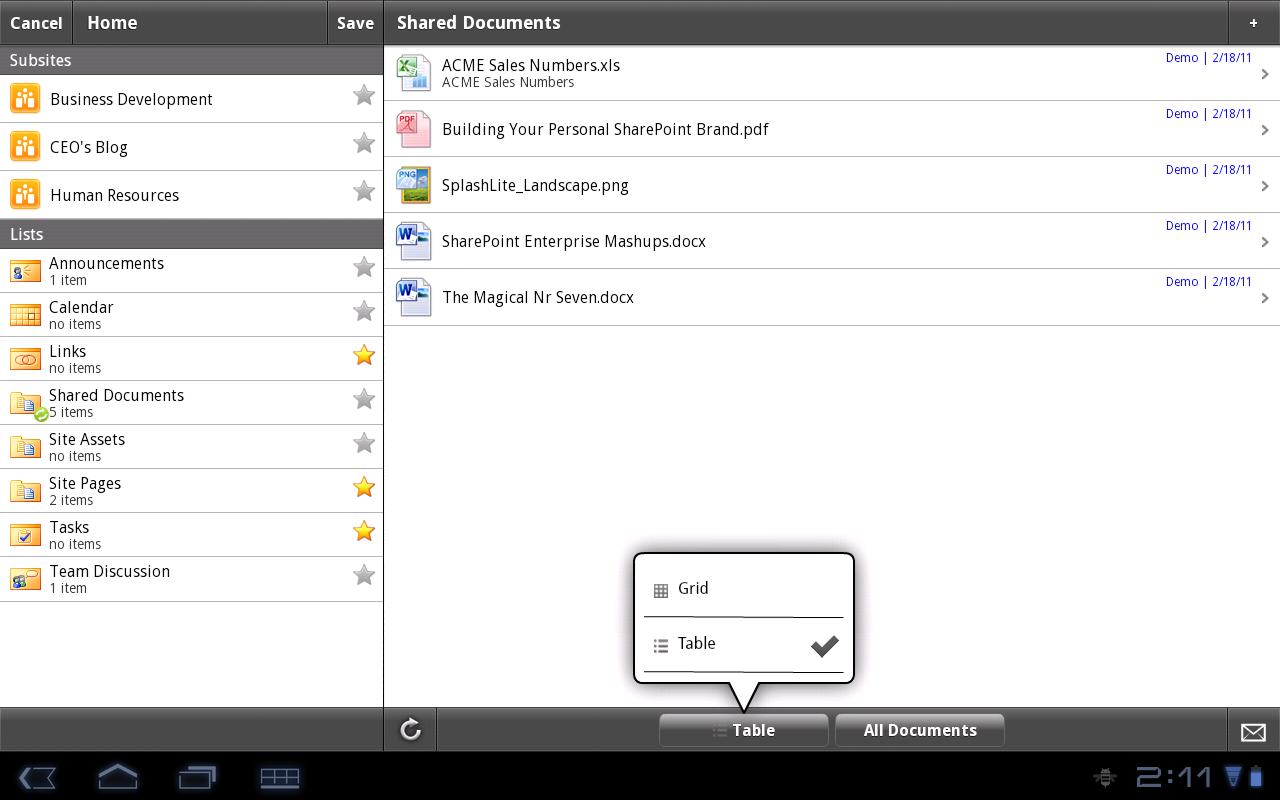Viewport: 1280px width, 800px height.
Task: Select the Announcements list icon
Action: pos(25,270)
